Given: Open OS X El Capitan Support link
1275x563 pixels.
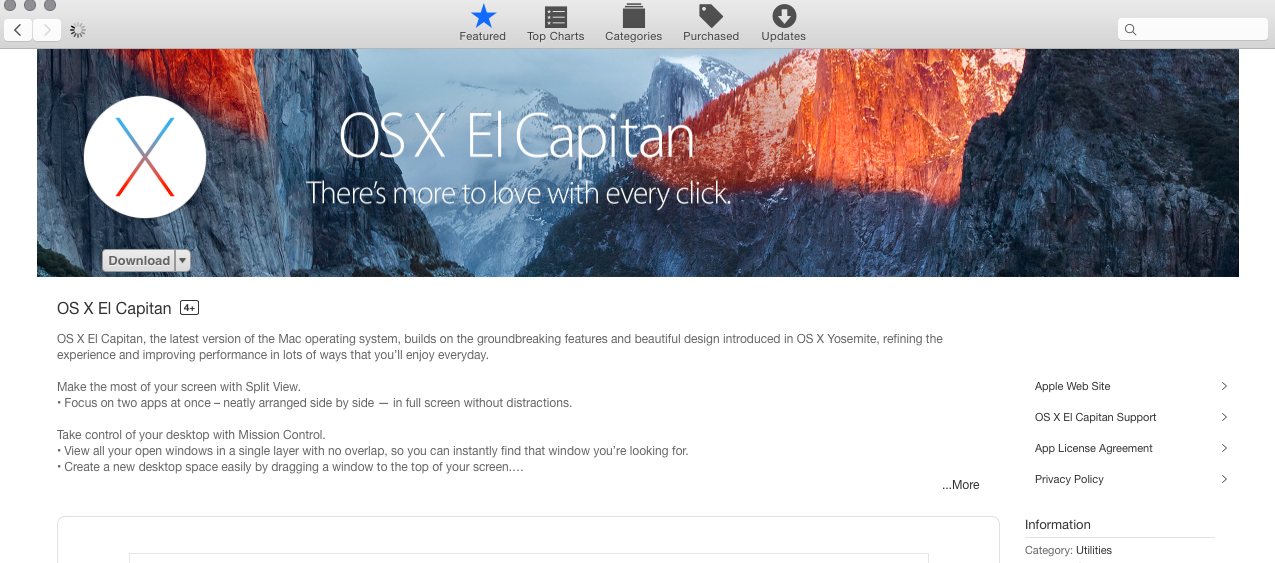Looking at the screenshot, I should click(1096, 417).
